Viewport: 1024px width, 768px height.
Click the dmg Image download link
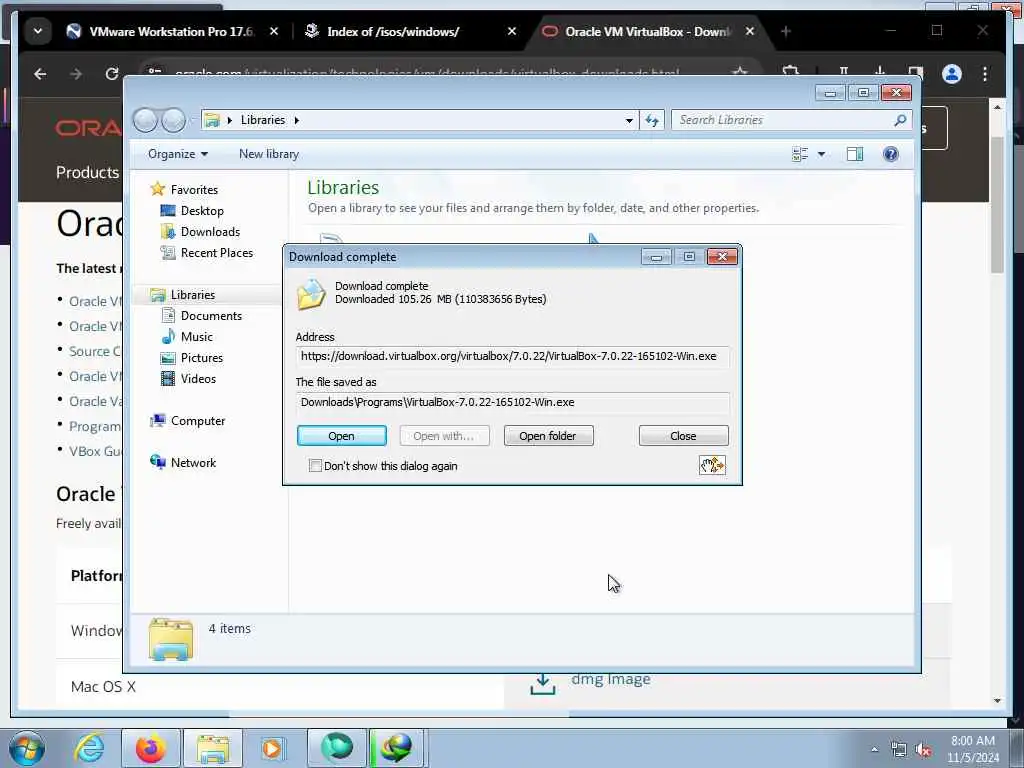[x=610, y=679]
